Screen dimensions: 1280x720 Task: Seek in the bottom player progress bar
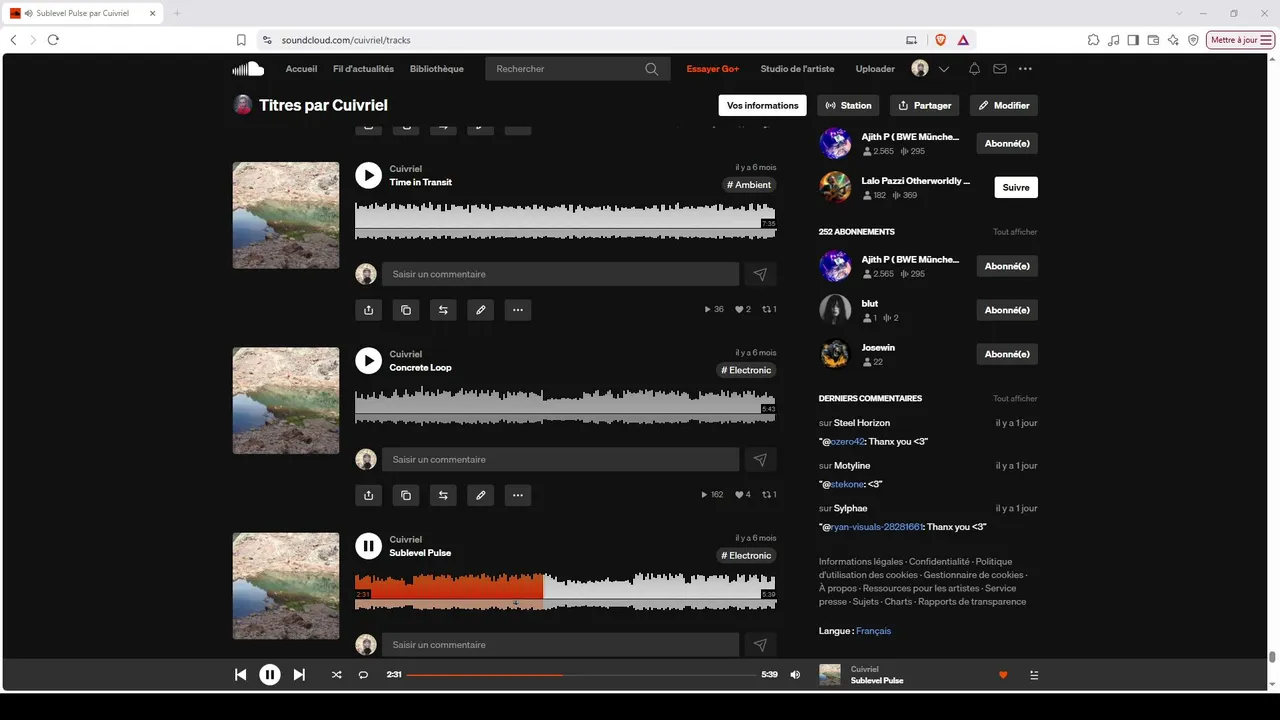point(581,675)
